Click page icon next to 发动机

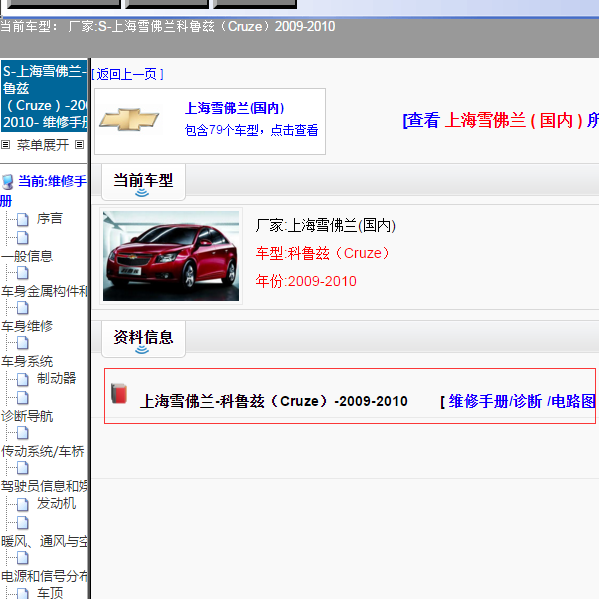(23, 505)
